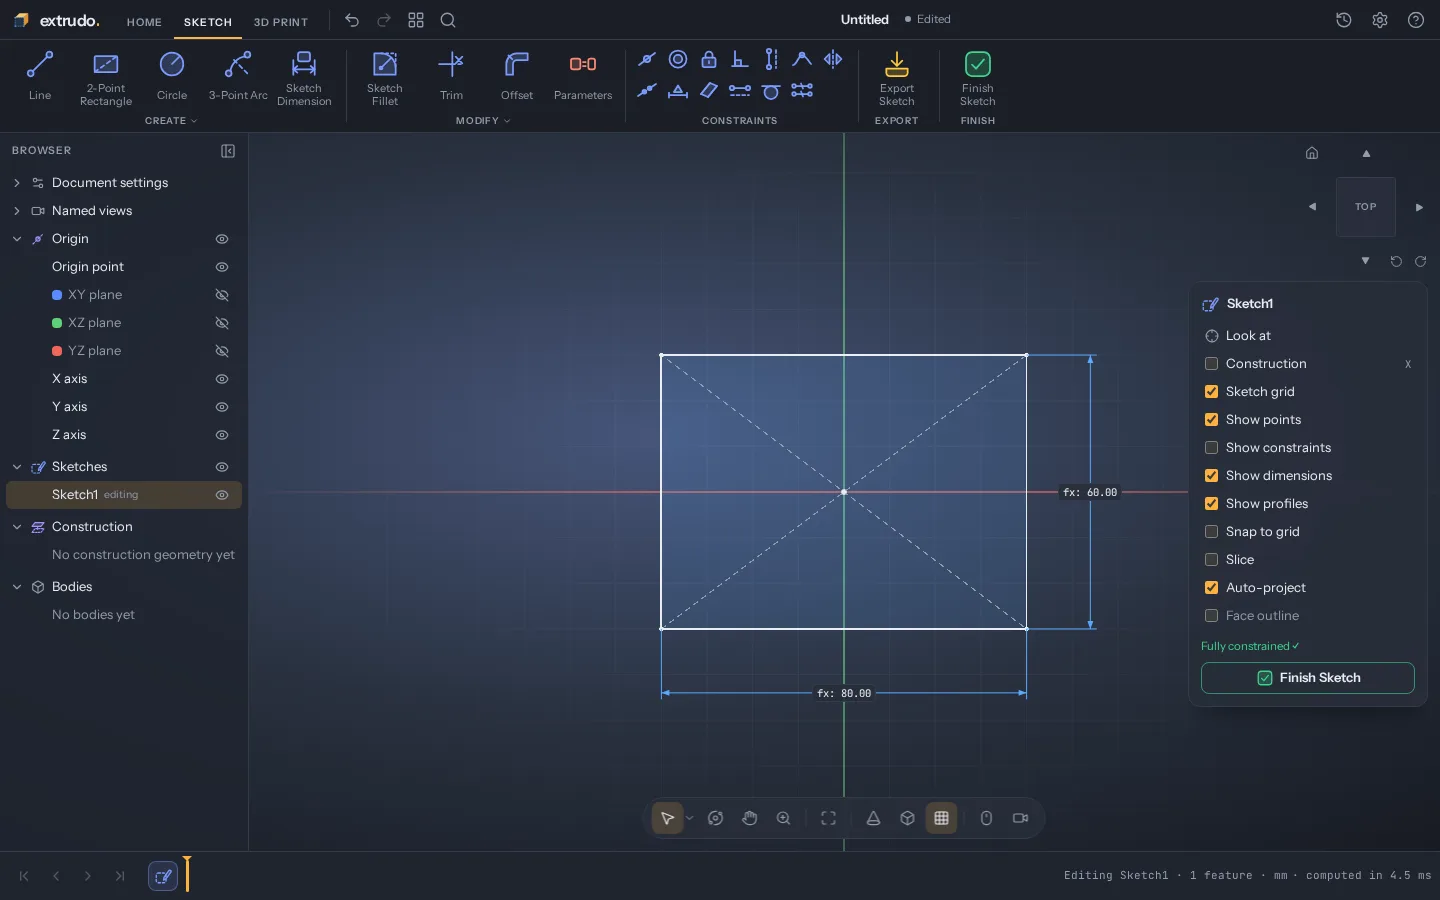The width and height of the screenshot is (1440, 900).
Task: Enable Snap to grid
Action: tap(1211, 532)
